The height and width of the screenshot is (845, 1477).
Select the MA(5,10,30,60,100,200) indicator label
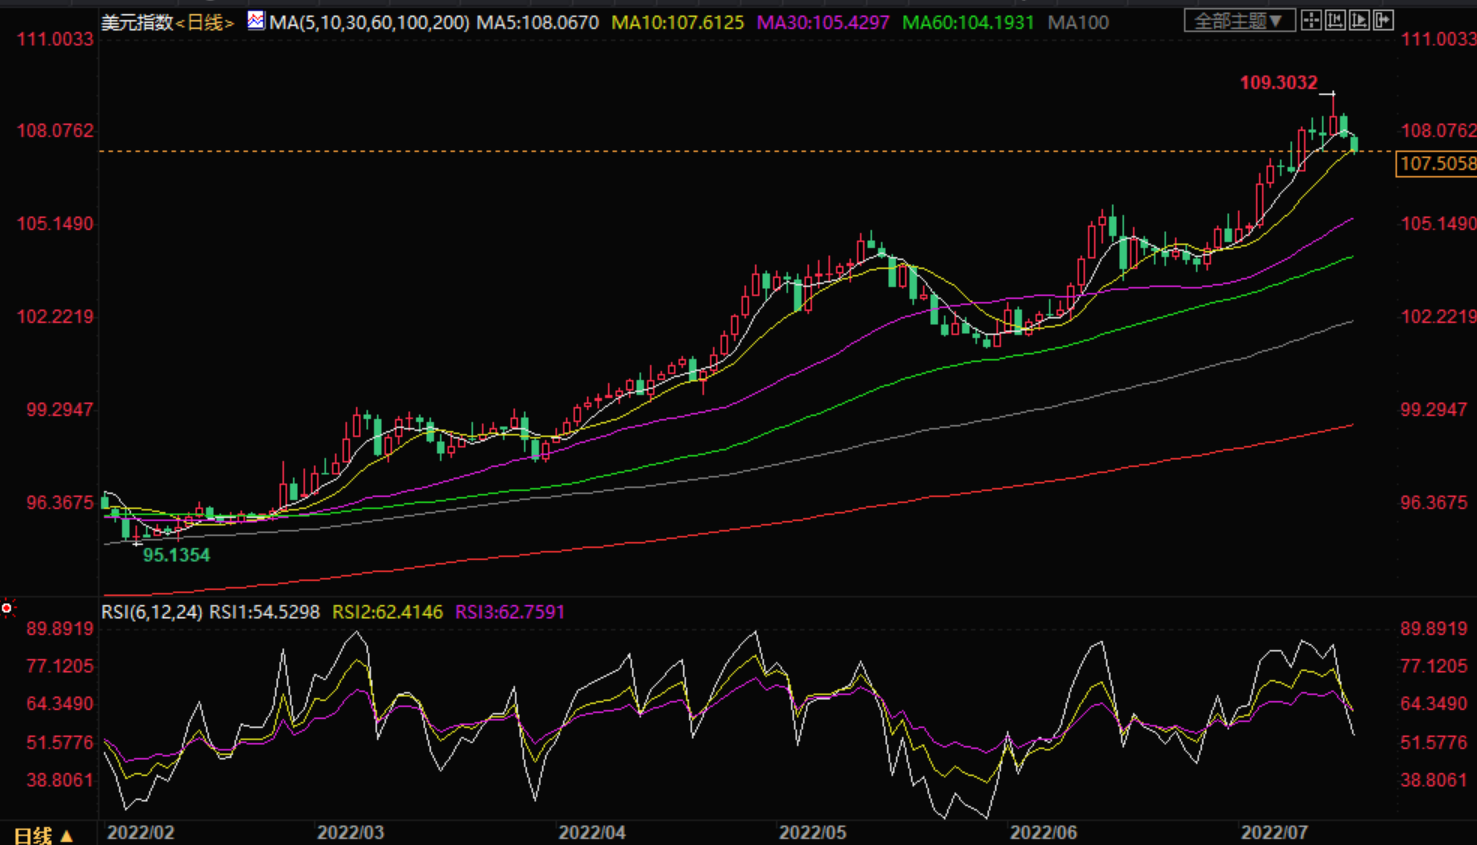coord(369,22)
